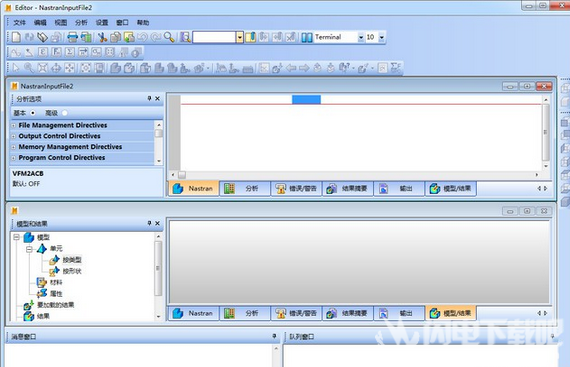Collapse the 模型 tree node

click(x=16, y=237)
